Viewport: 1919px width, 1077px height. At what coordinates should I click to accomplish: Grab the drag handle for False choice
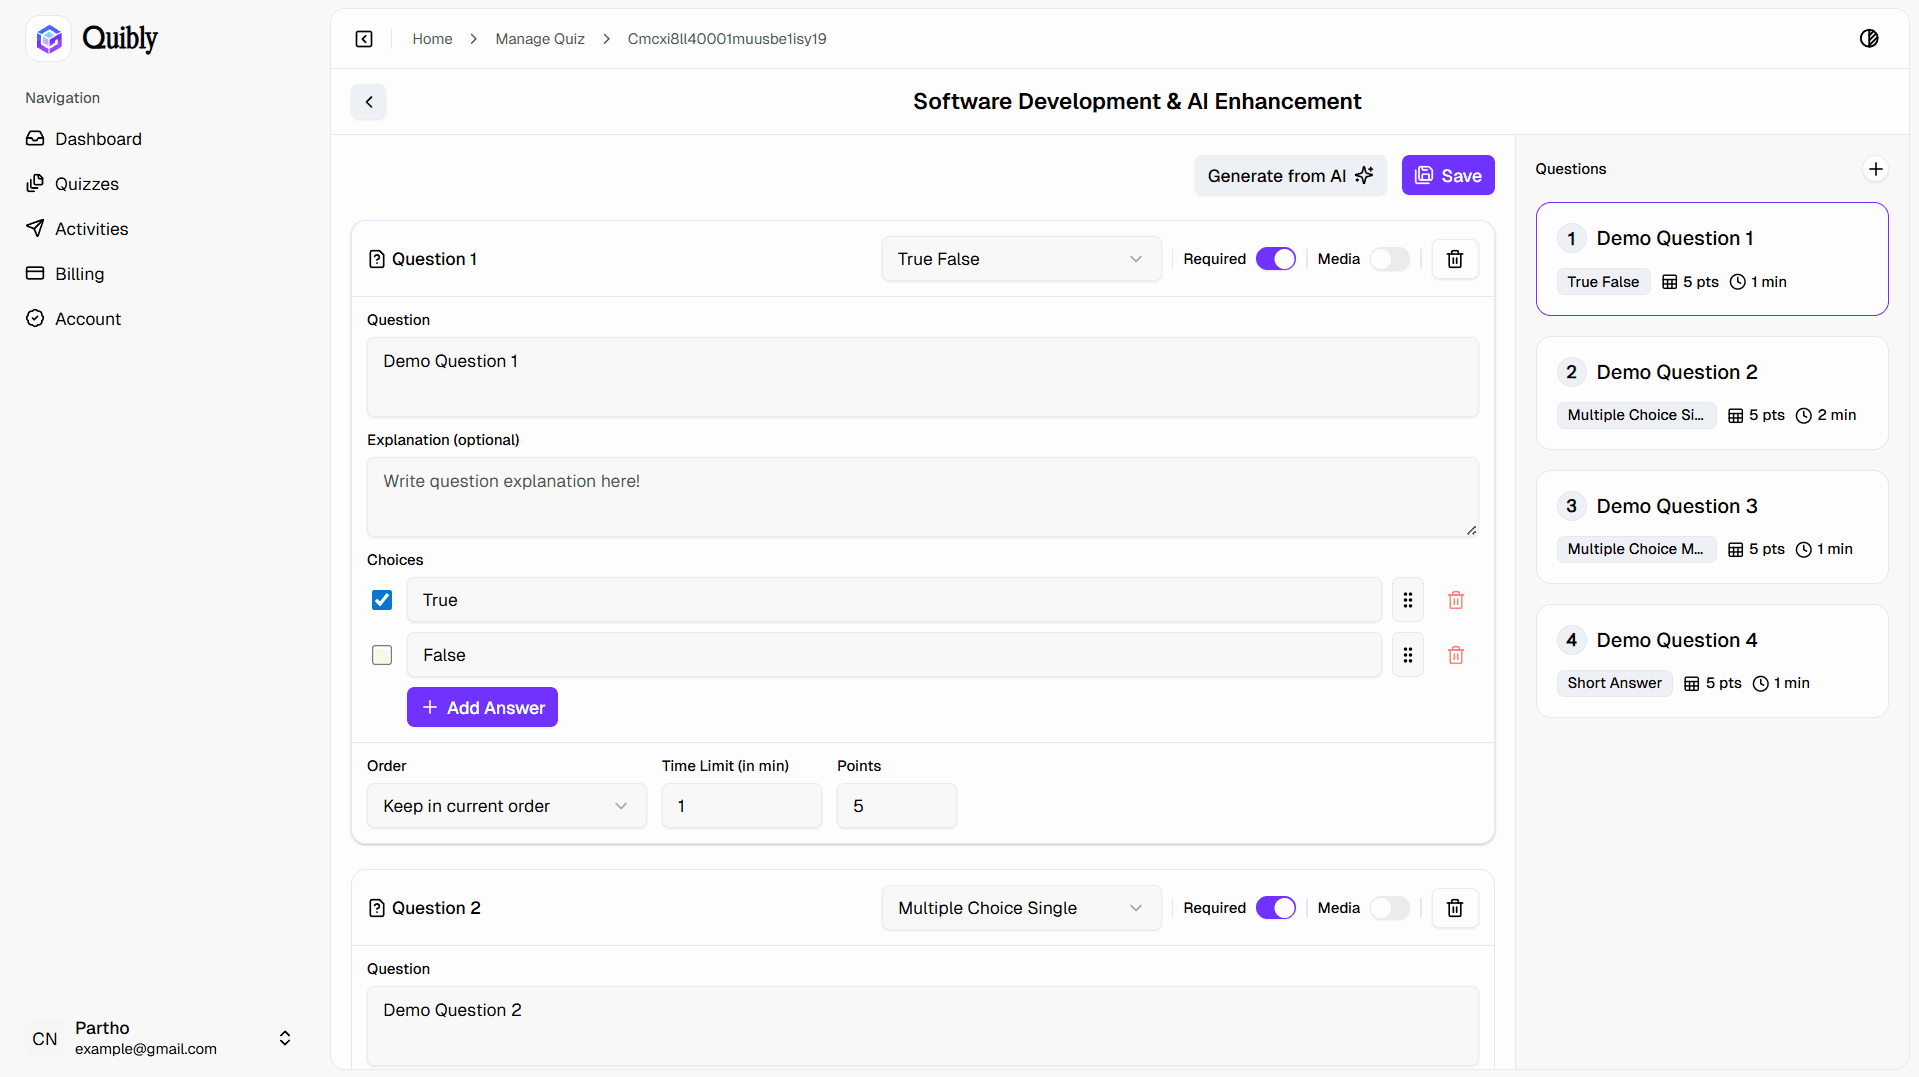pyautogui.click(x=1407, y=655)
